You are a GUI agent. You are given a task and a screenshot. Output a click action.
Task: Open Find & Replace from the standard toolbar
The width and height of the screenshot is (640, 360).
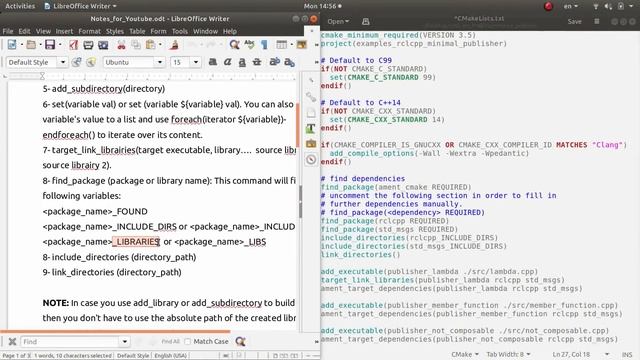click(234, 44)
